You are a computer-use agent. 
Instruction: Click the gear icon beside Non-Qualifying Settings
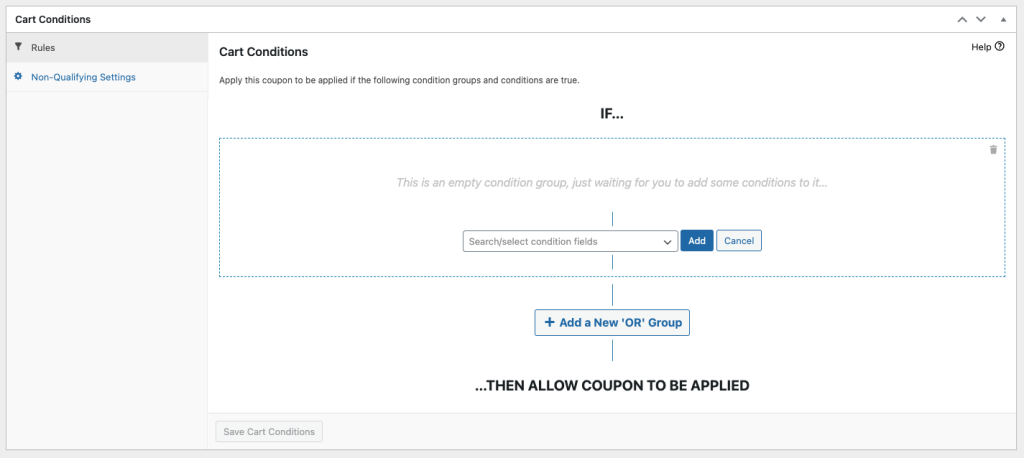click(x=18, y=76)
